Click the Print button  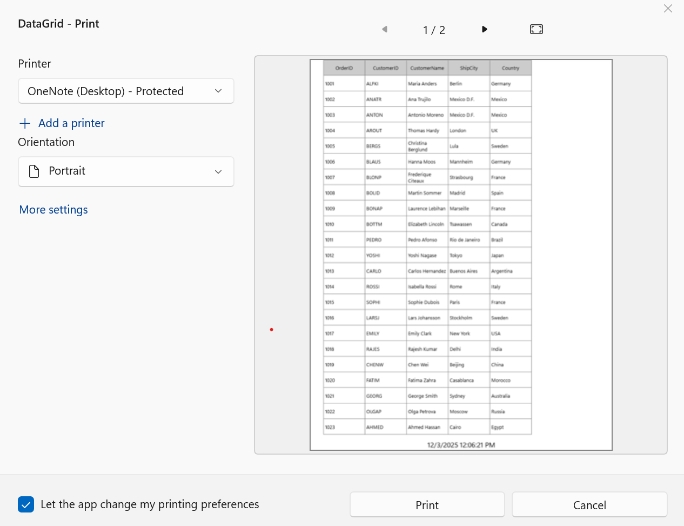[x=427, y=505]
